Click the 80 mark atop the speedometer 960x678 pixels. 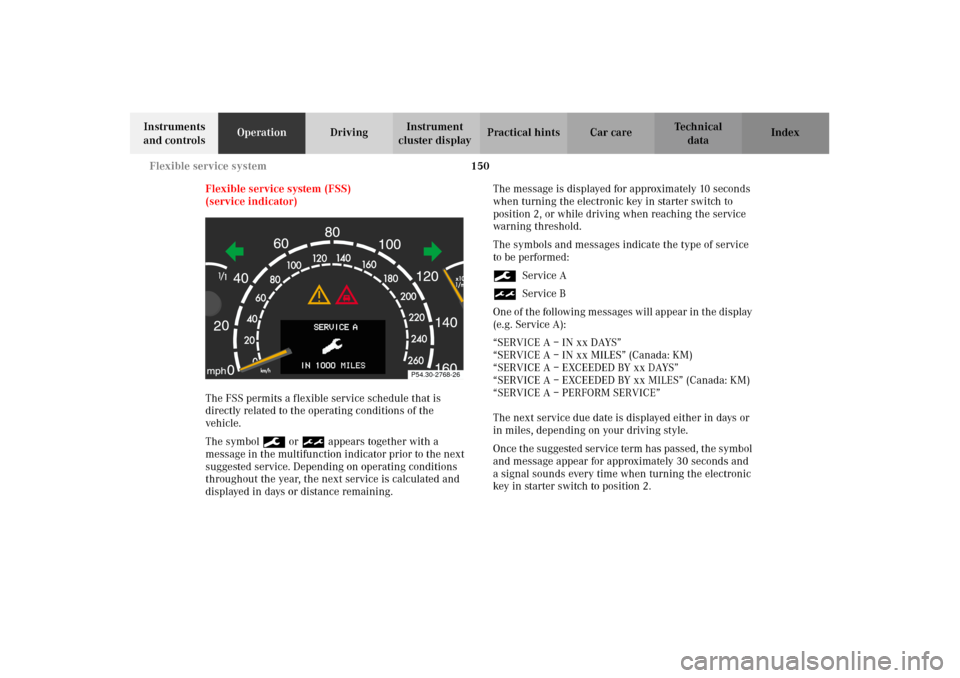point(332,232)
